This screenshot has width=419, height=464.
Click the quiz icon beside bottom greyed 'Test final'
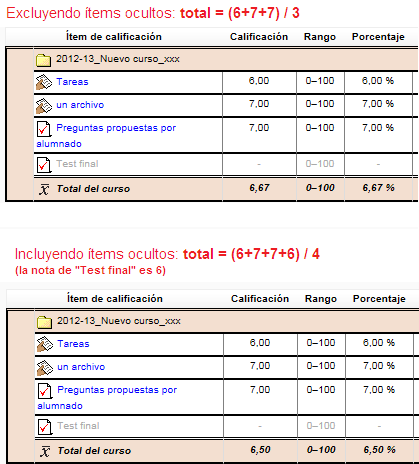coord(45,427)
